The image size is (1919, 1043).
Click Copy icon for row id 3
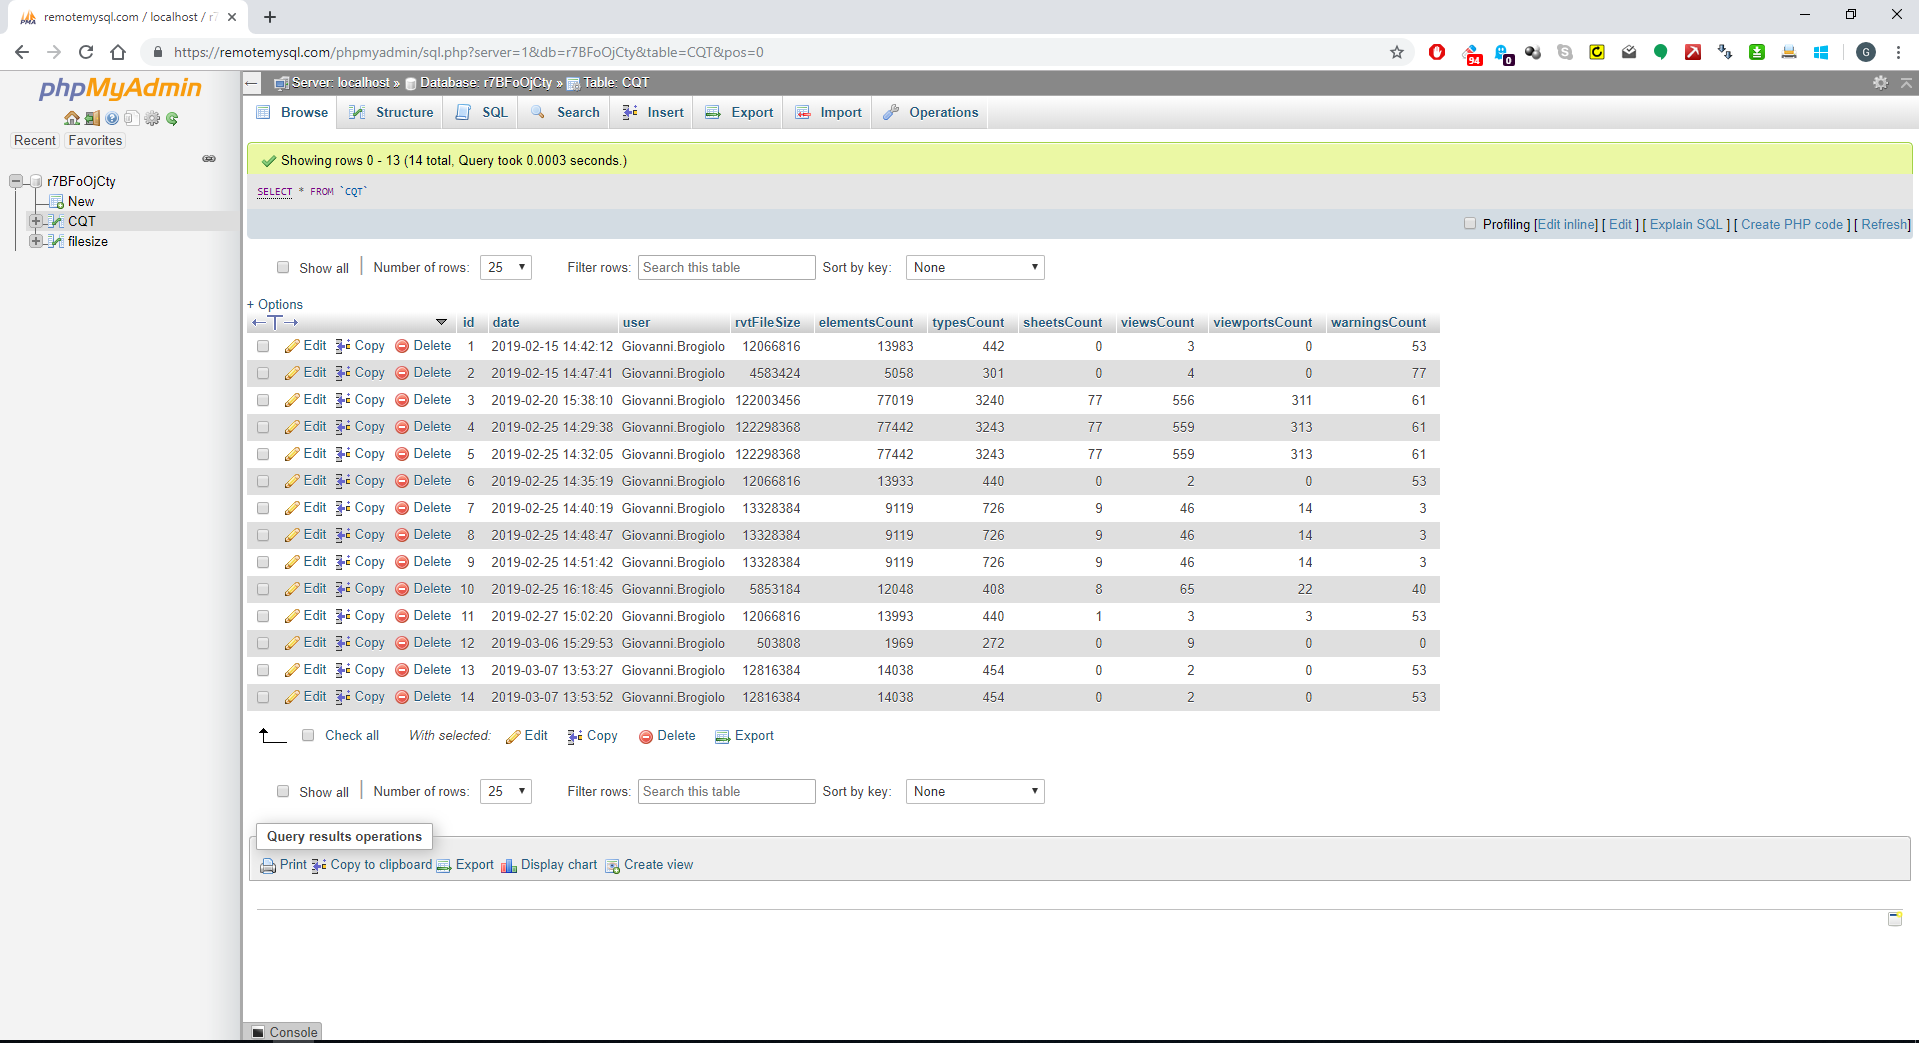pyautogui.click(x=343, y=400)
